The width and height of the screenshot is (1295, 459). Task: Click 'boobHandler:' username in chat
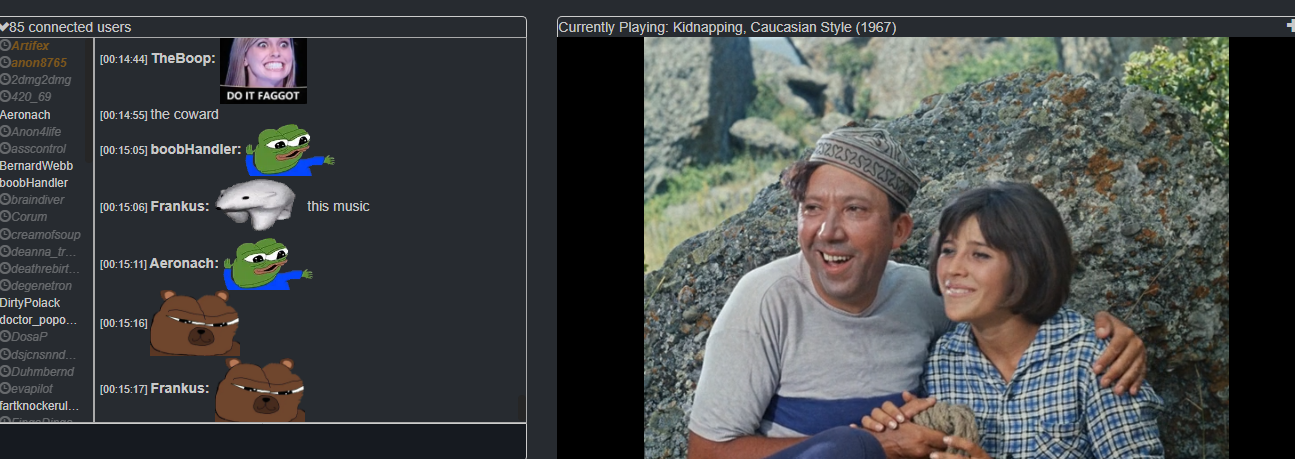[196, 150]
